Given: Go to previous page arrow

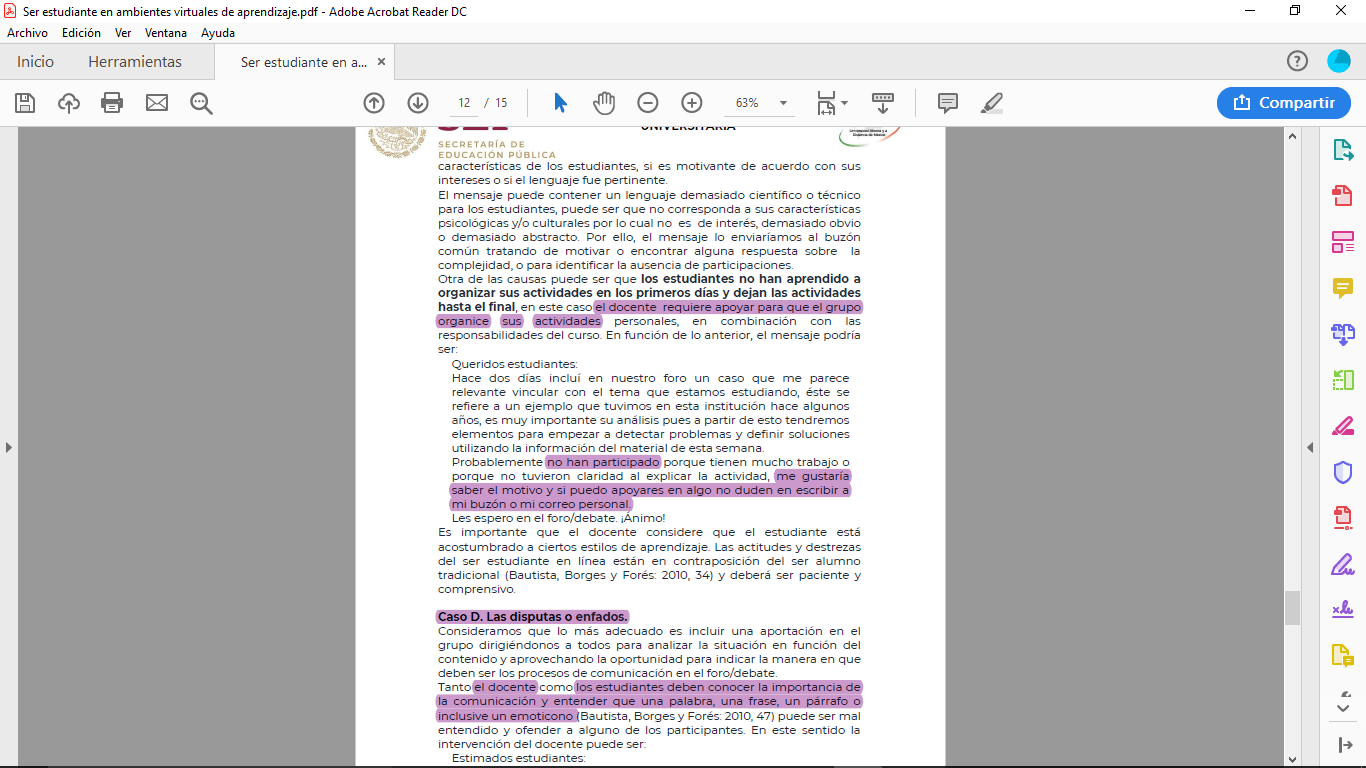Looking at the screenshot, I should click(374, 103).
